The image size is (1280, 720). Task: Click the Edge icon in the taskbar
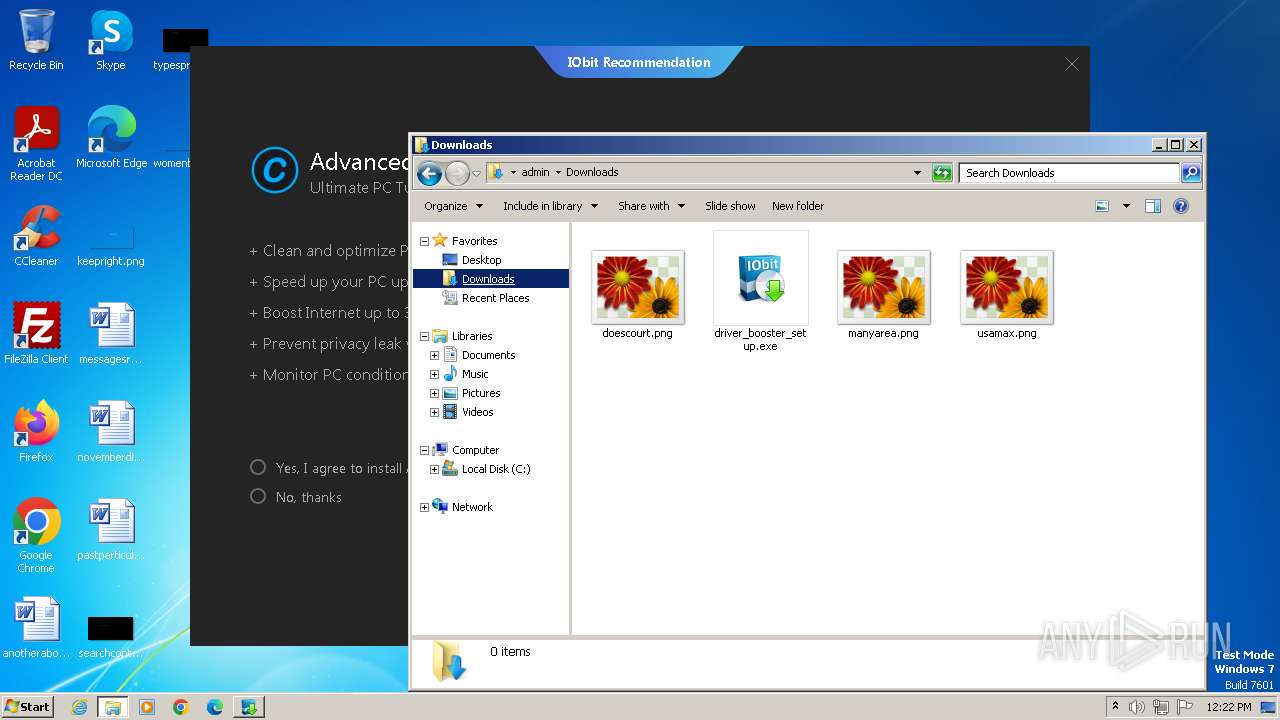215,707
